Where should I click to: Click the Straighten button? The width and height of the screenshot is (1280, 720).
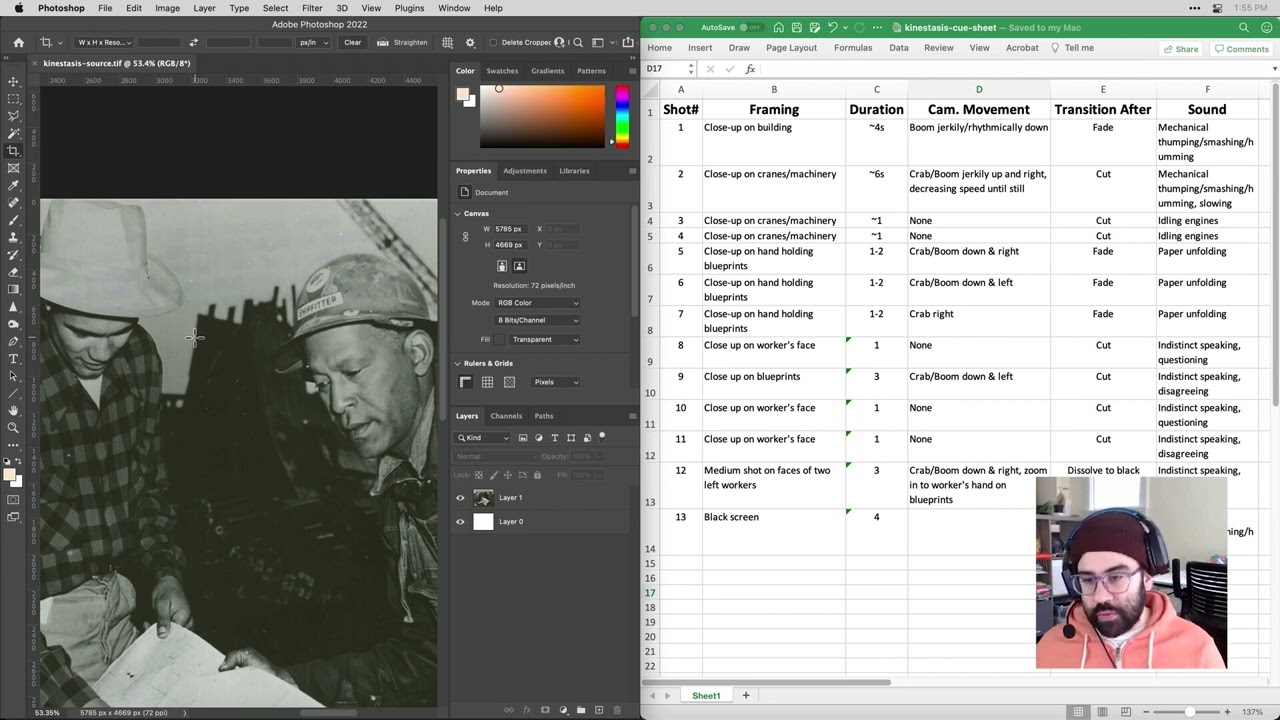[403, 43]
